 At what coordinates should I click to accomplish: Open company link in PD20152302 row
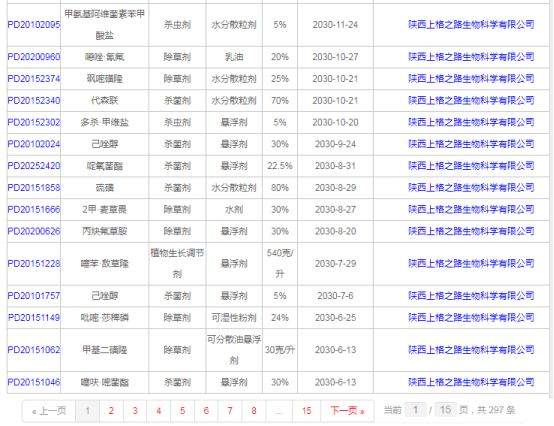click(471, 123)
